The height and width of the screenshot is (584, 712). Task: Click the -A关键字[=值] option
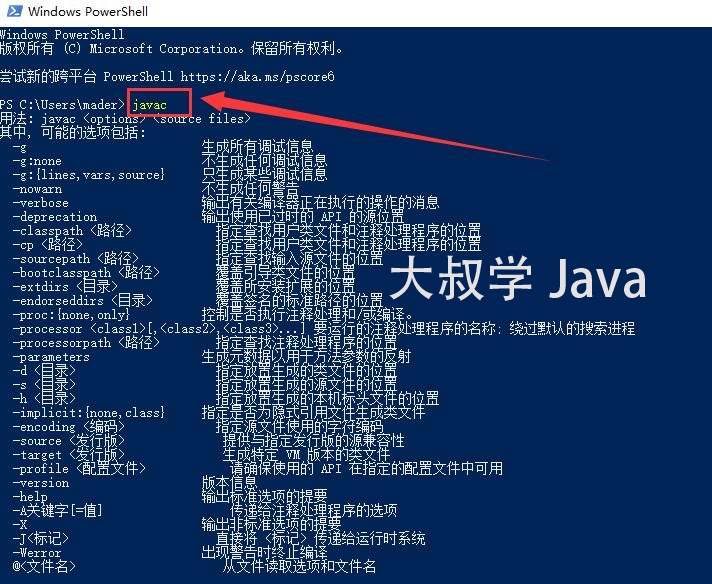[58, 510]
